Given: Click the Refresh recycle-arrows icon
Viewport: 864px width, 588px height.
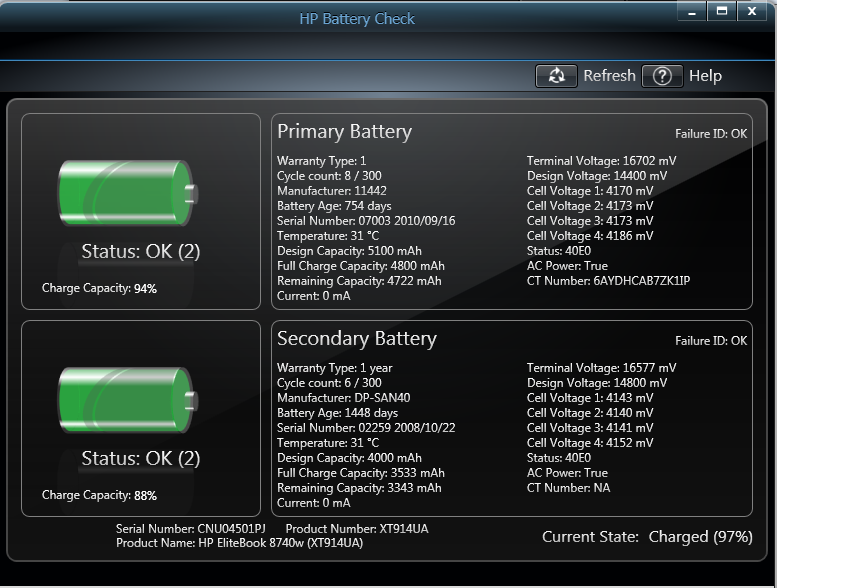Looking at the screenshot, I should [x=556, y=76].
